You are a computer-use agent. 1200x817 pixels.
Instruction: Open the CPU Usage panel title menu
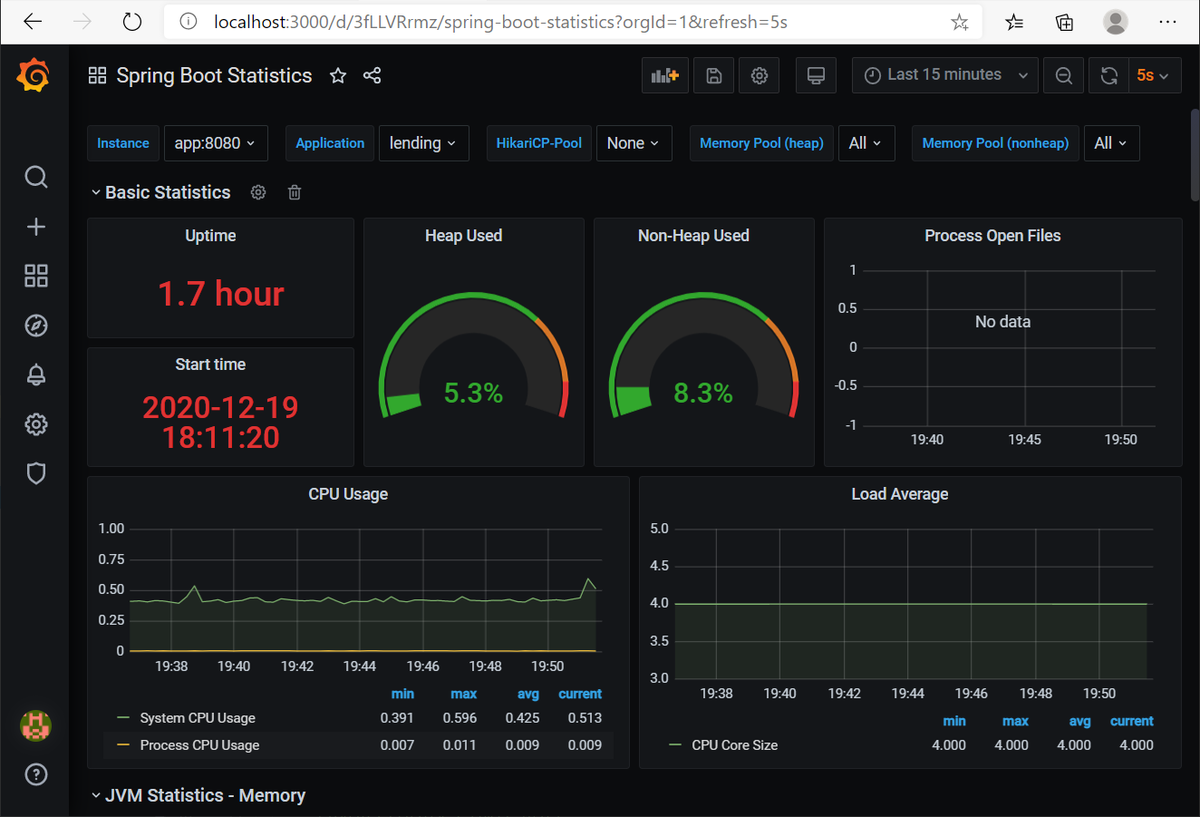[348, 494]
